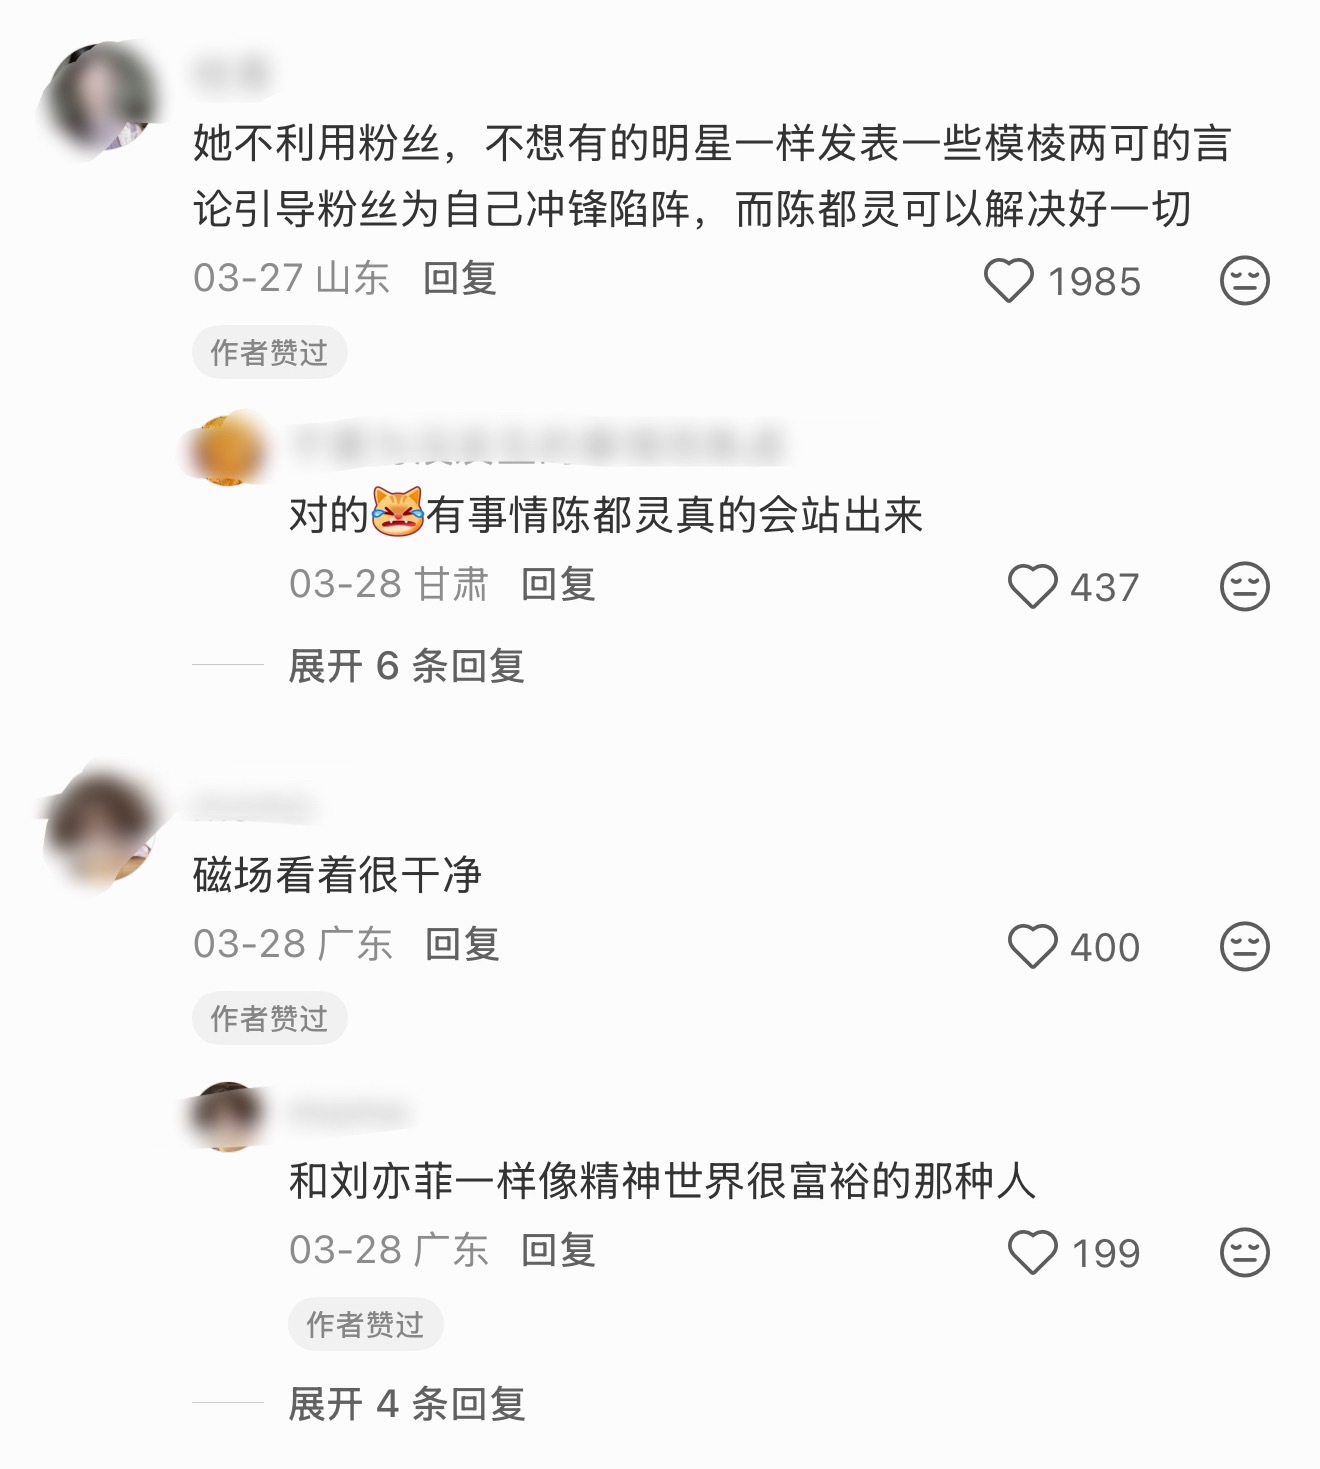1320x1469 pixels.
Task: Reply to the 03-28 甘肃 comment
Action: click(x=558, y=584)
